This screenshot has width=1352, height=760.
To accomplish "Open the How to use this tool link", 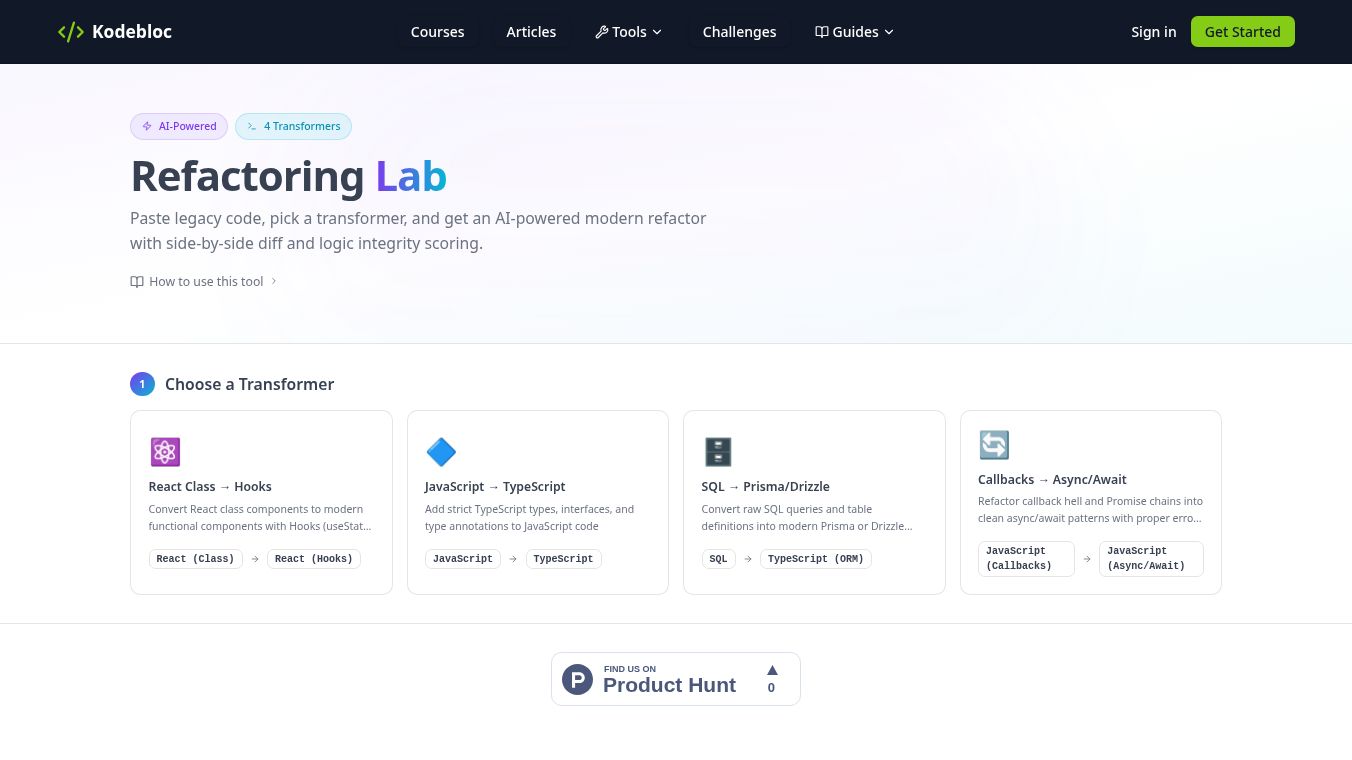I will coord(204,282).
